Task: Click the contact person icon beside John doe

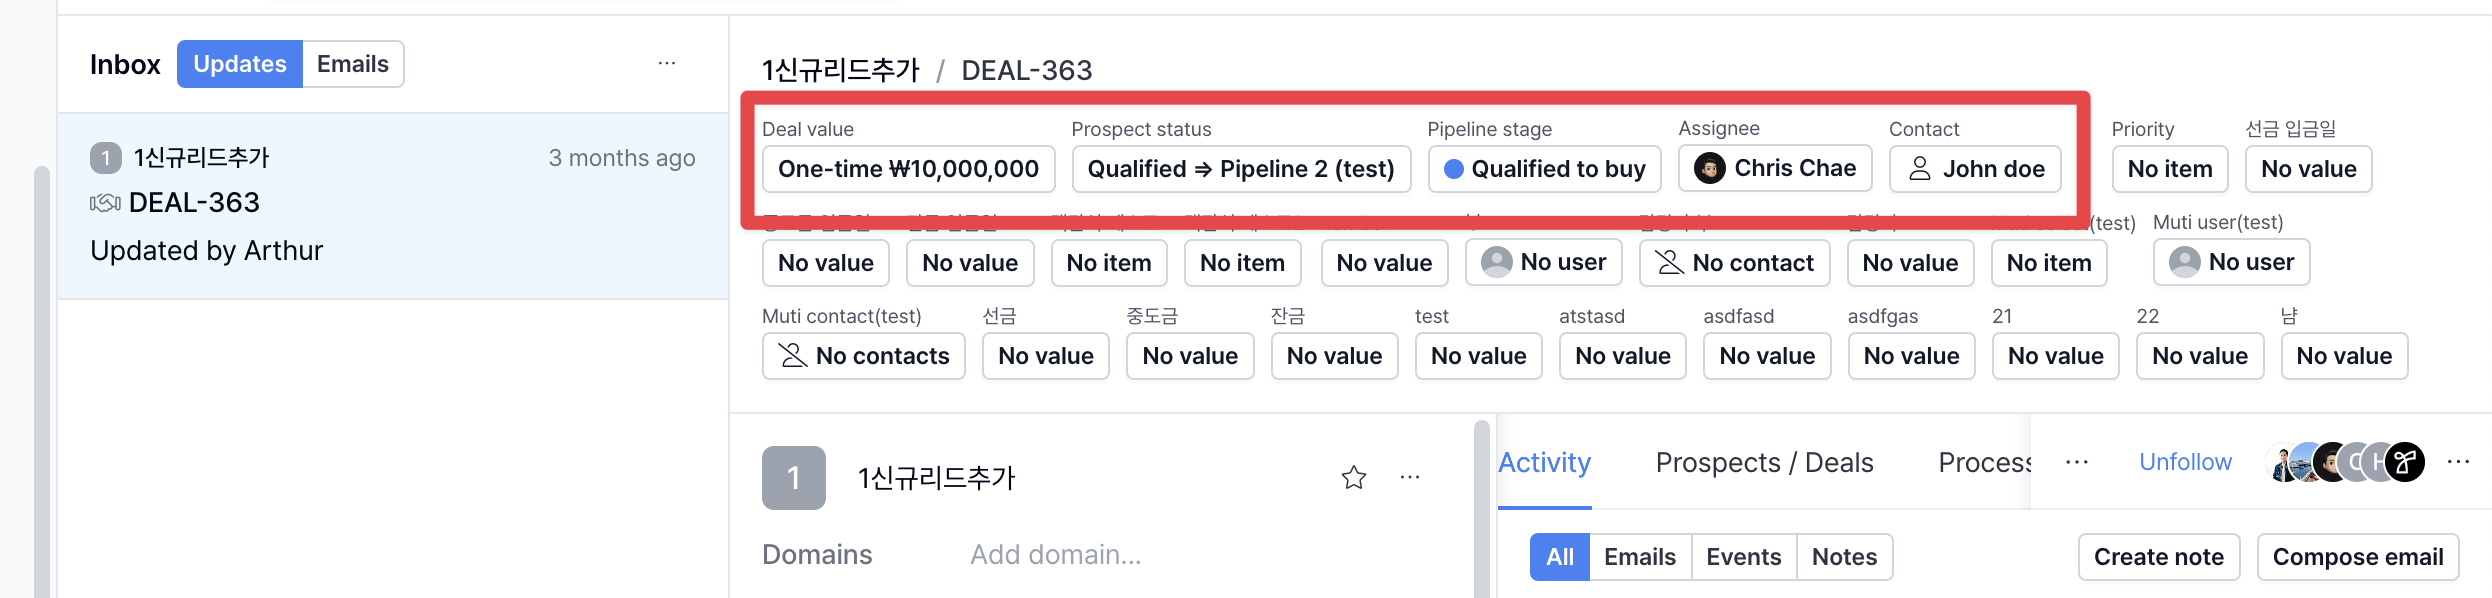Action: (1921, 169)
